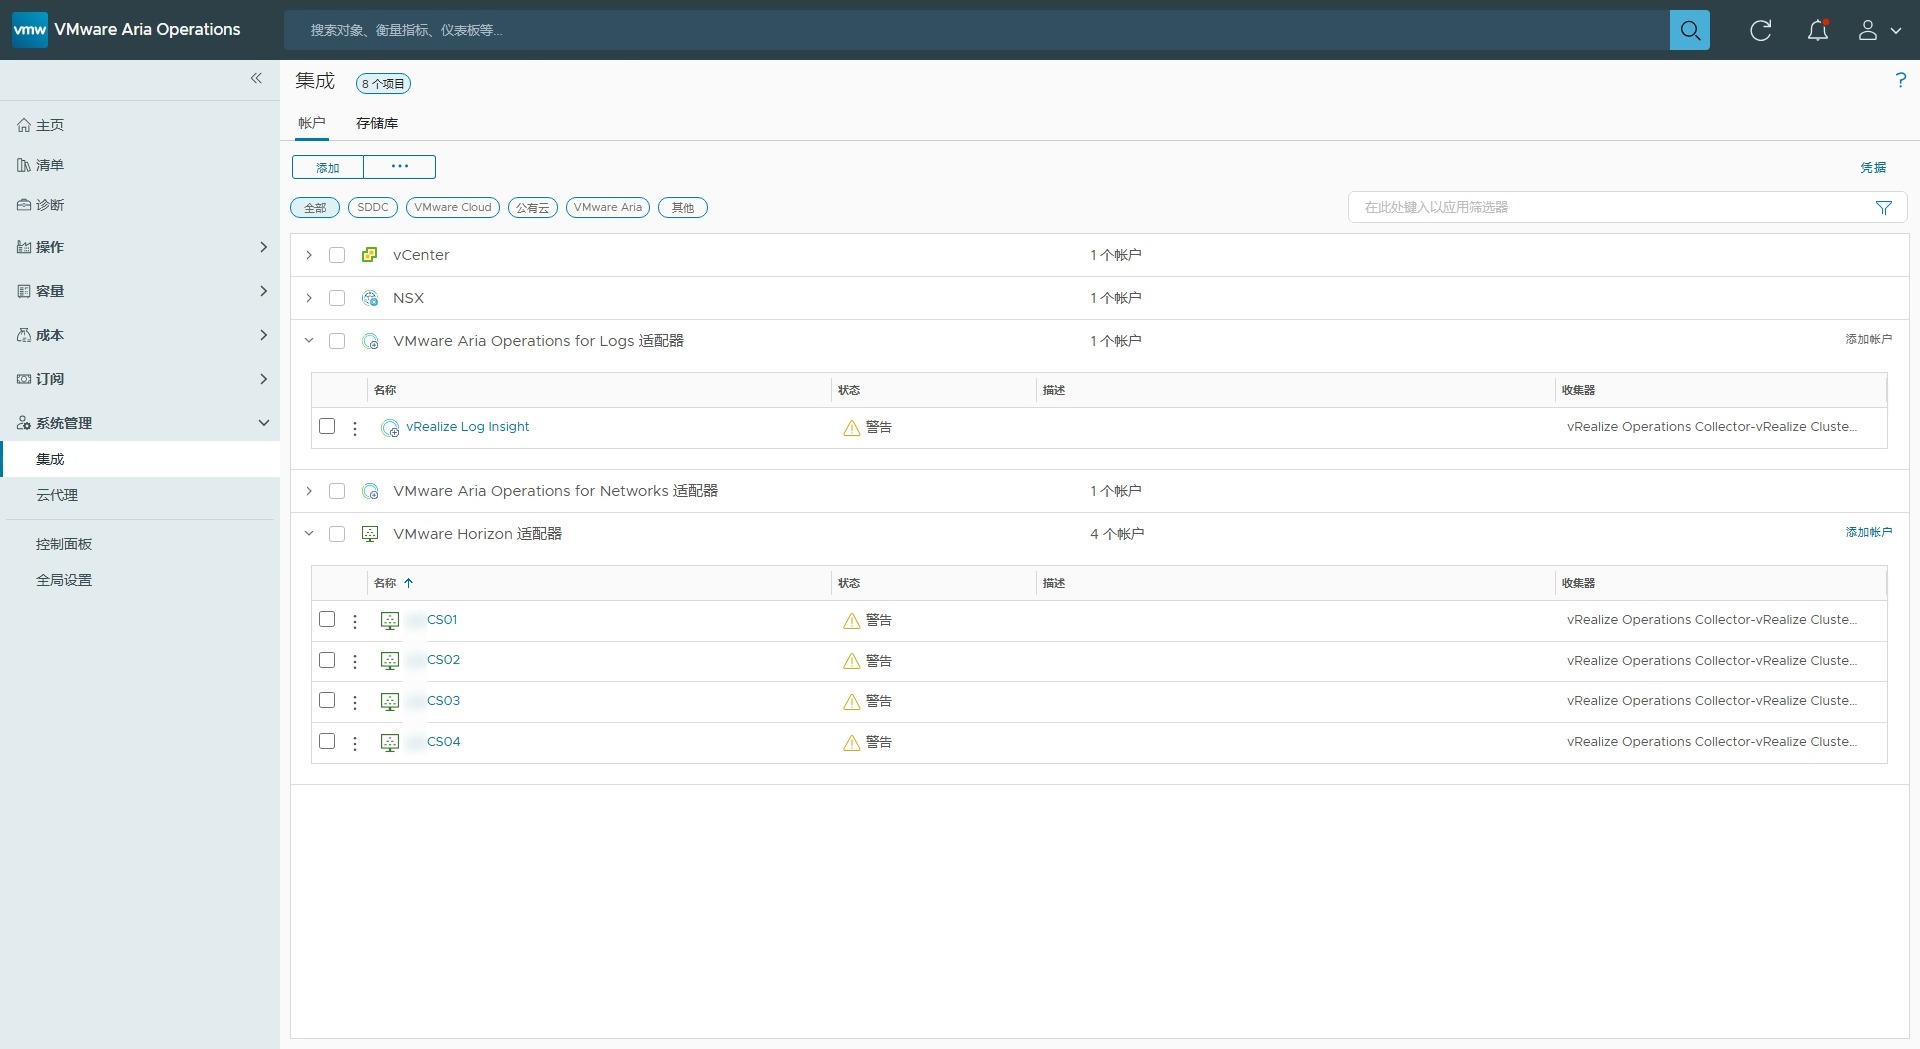Open actions menu for CS01 row
The height and width of the screenshot is (1049, 1920).
(355, 621)
